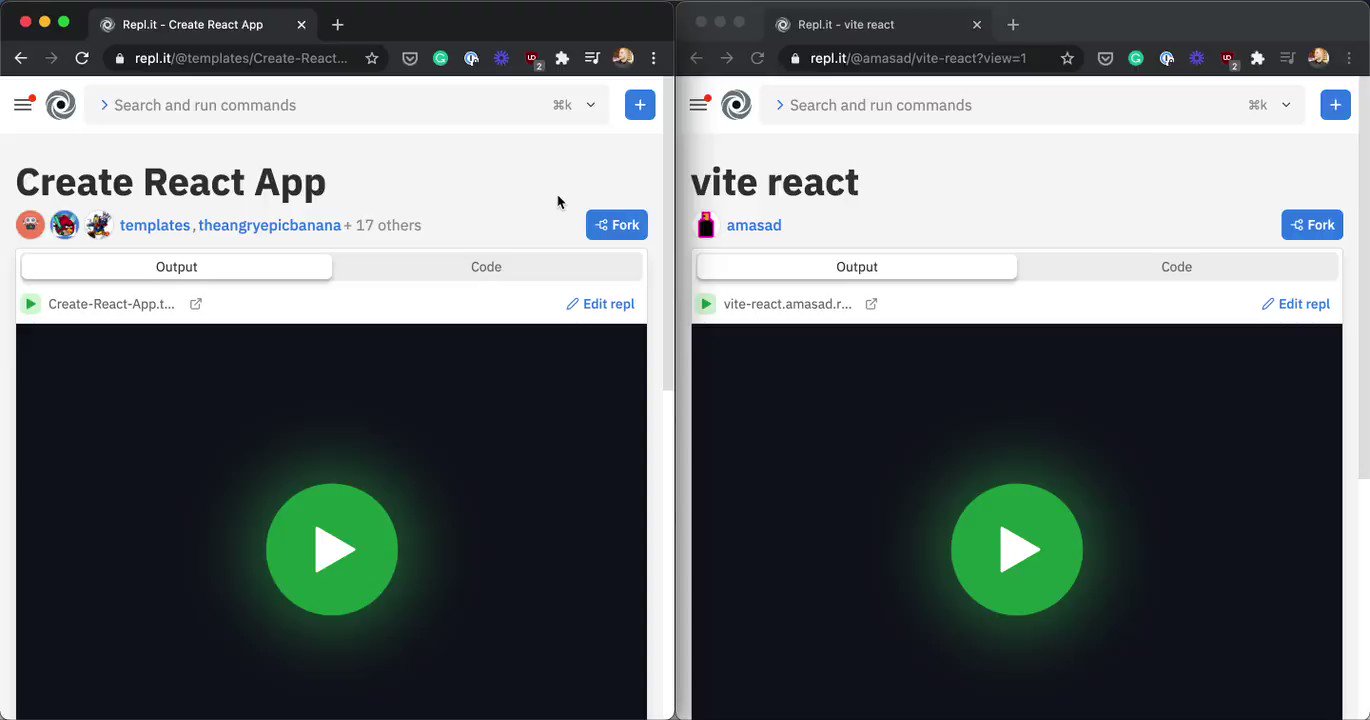Click the Replit logo in Create React App window
The width and height of the screenshot is (1370, 720).
[x=61, y=105]
